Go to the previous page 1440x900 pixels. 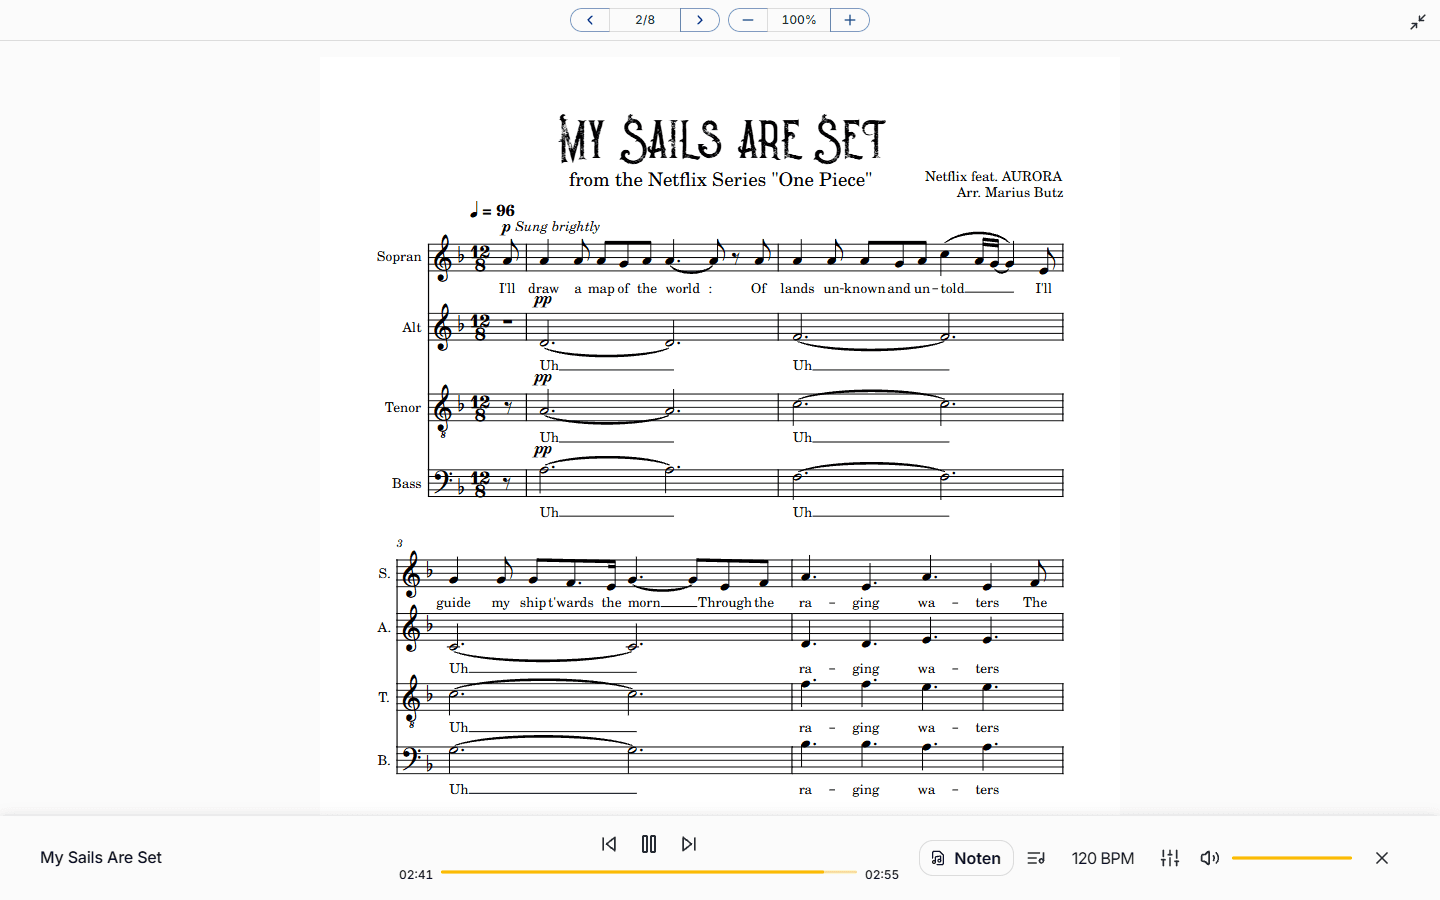coord(590,20)
